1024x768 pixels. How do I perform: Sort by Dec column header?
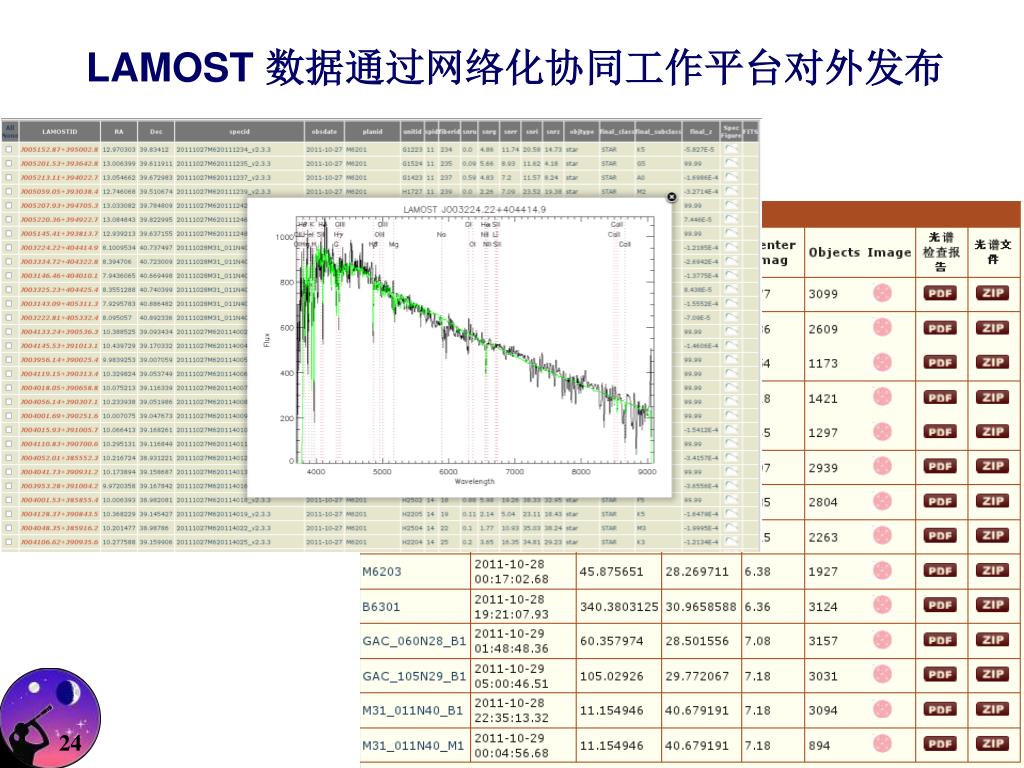pos(156,131)
